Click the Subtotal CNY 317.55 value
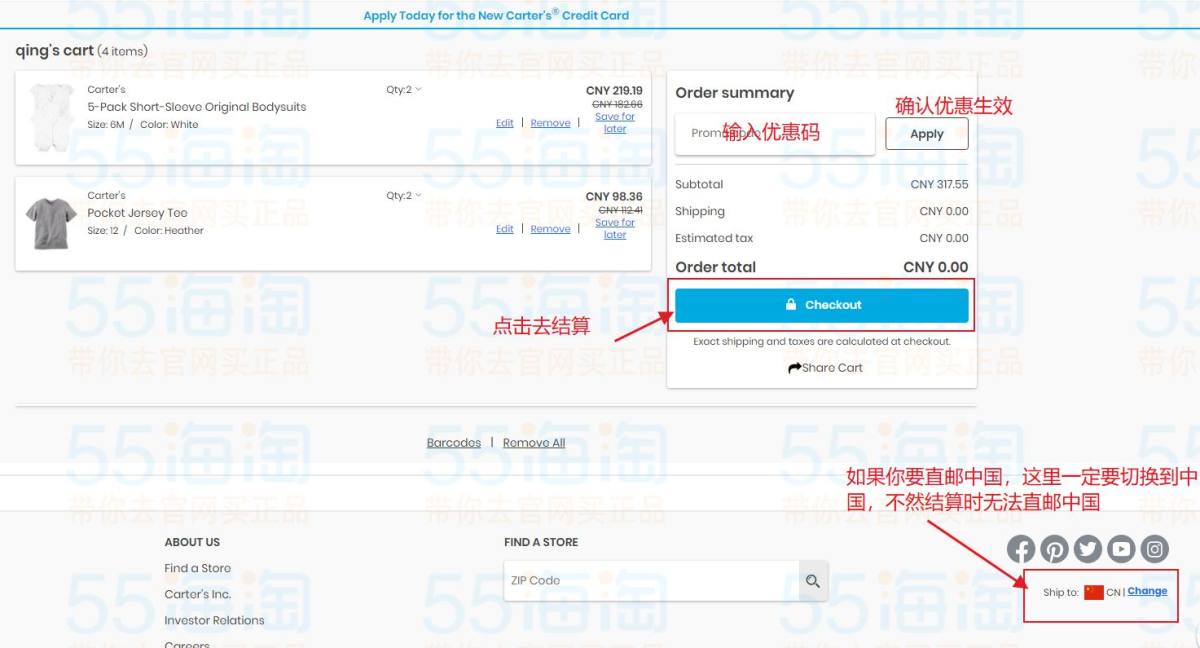Screen dimensions: 1200x648 939,185
